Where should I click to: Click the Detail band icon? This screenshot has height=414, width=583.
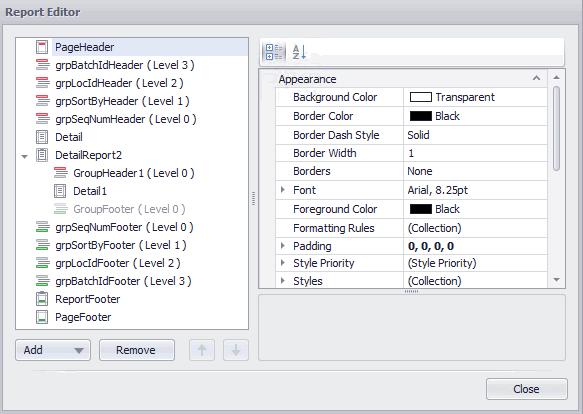(x=42, y=137)
